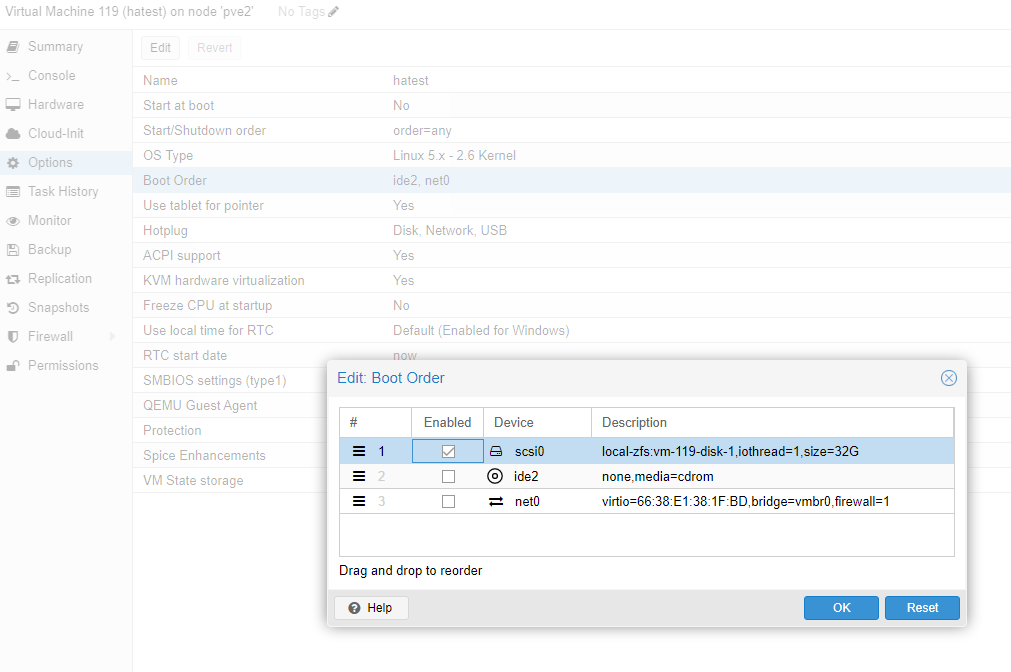This screenshot has width=1011, height=672.
Task: Switch to the Task History section
Action: (x=66, y=192)
